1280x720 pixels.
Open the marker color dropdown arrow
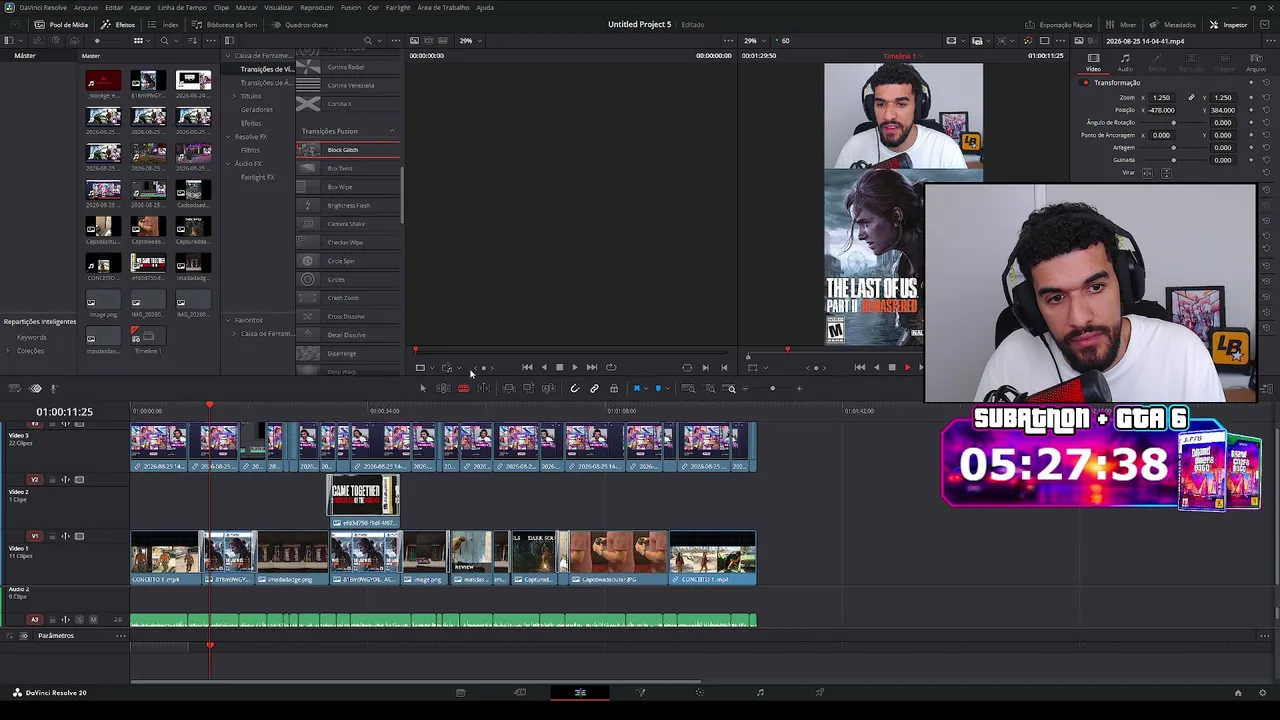pos(667,388)
